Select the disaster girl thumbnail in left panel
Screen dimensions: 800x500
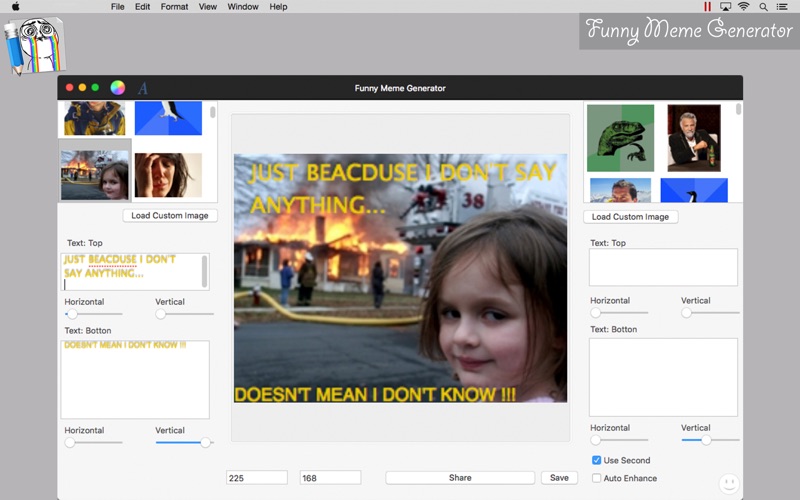tap(94, 174)
